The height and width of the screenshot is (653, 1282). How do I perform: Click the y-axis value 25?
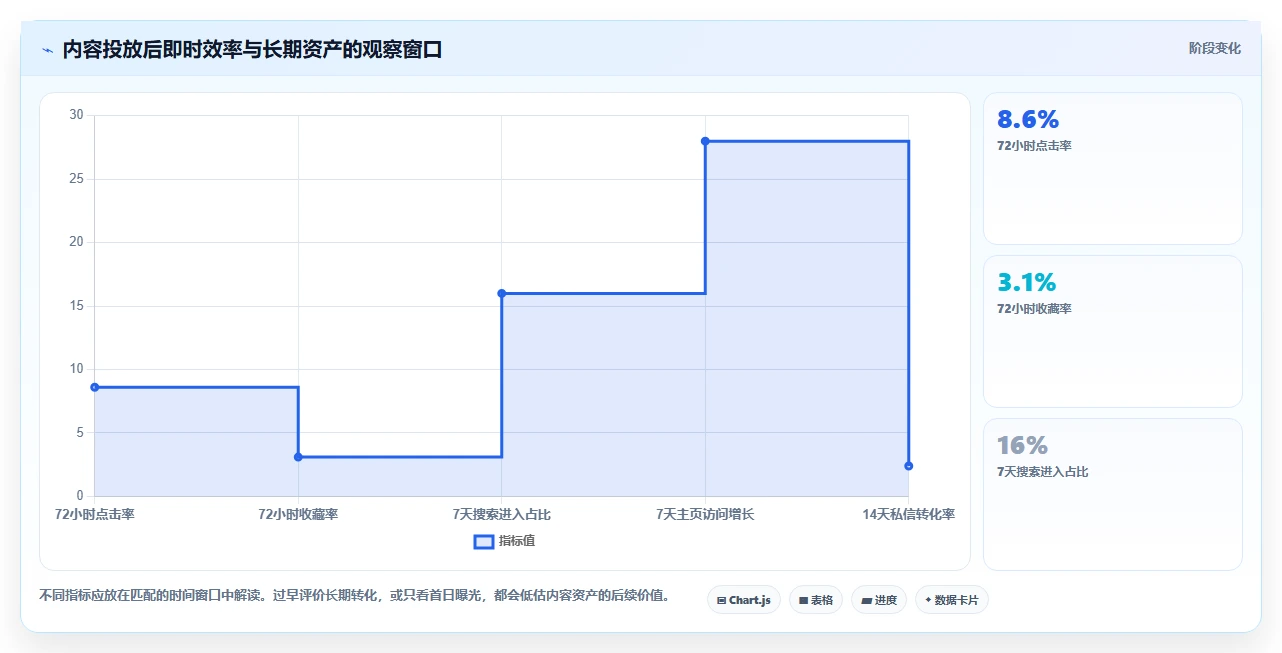[x=77, y=179]
